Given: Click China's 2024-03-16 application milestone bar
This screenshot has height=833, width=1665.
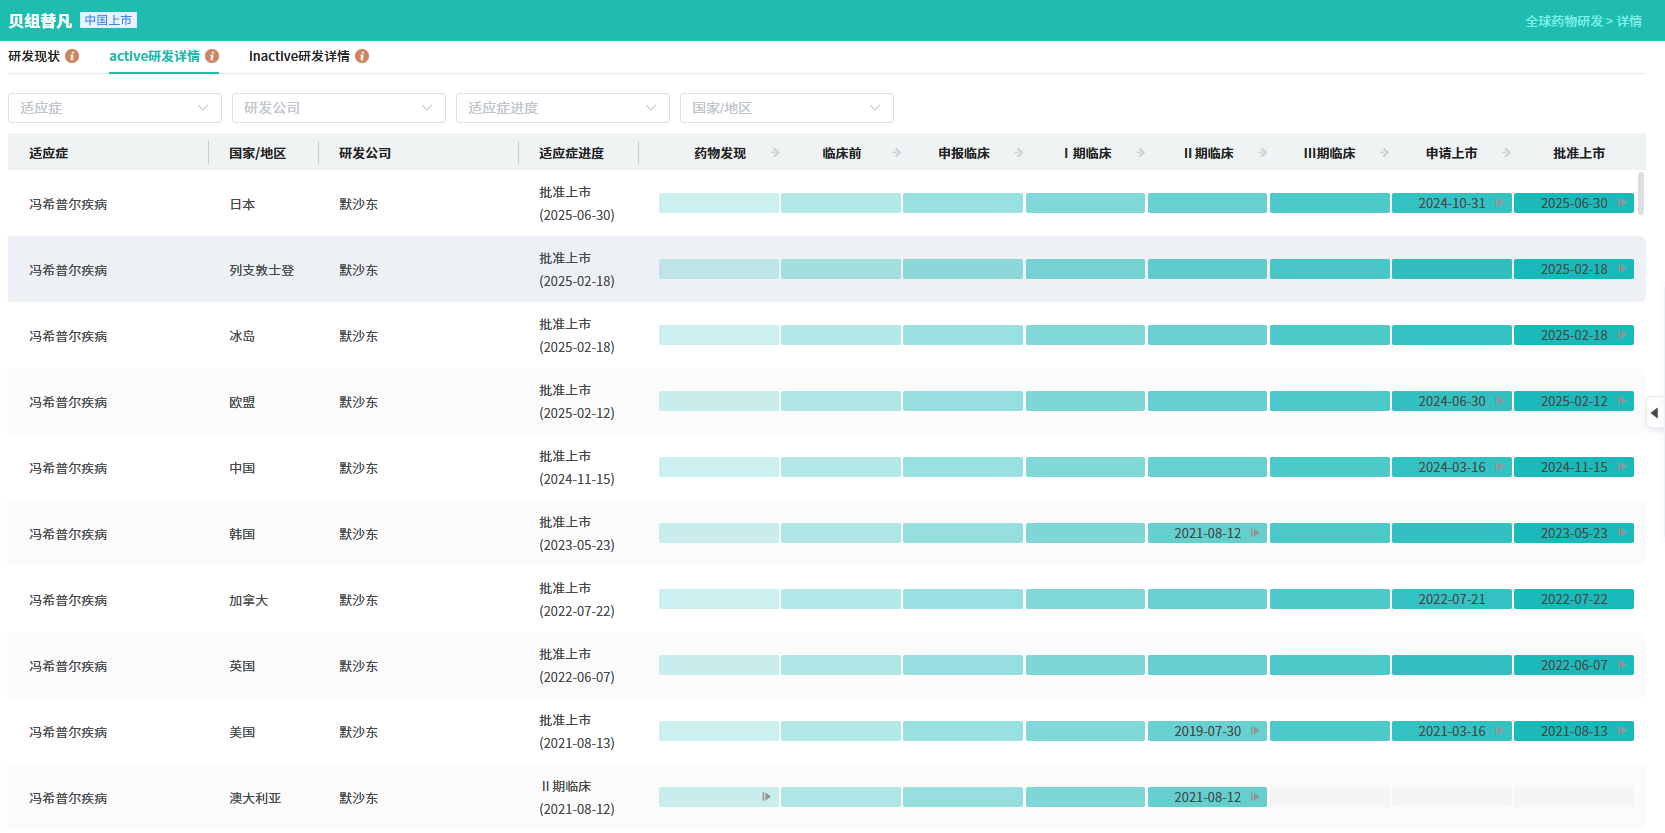Looking at the screenshot, I should [1450, 467].
